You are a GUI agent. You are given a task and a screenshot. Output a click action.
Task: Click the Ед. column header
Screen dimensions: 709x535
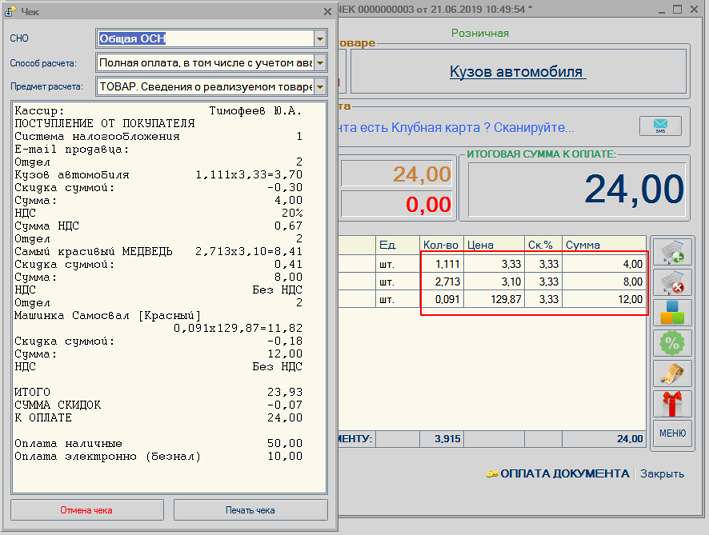[397, 245]
